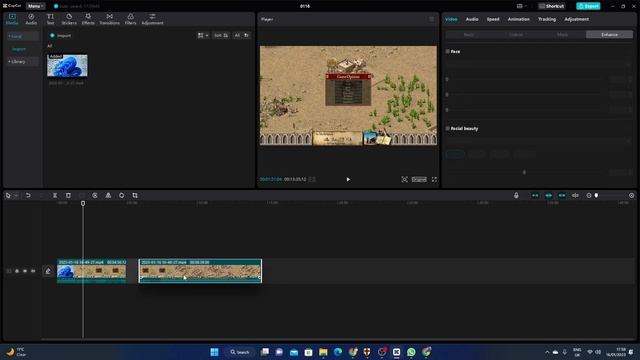Click the taskbar Search box
Image resolution: width=640 pixels, height=360 pixels.
[240, 352]
